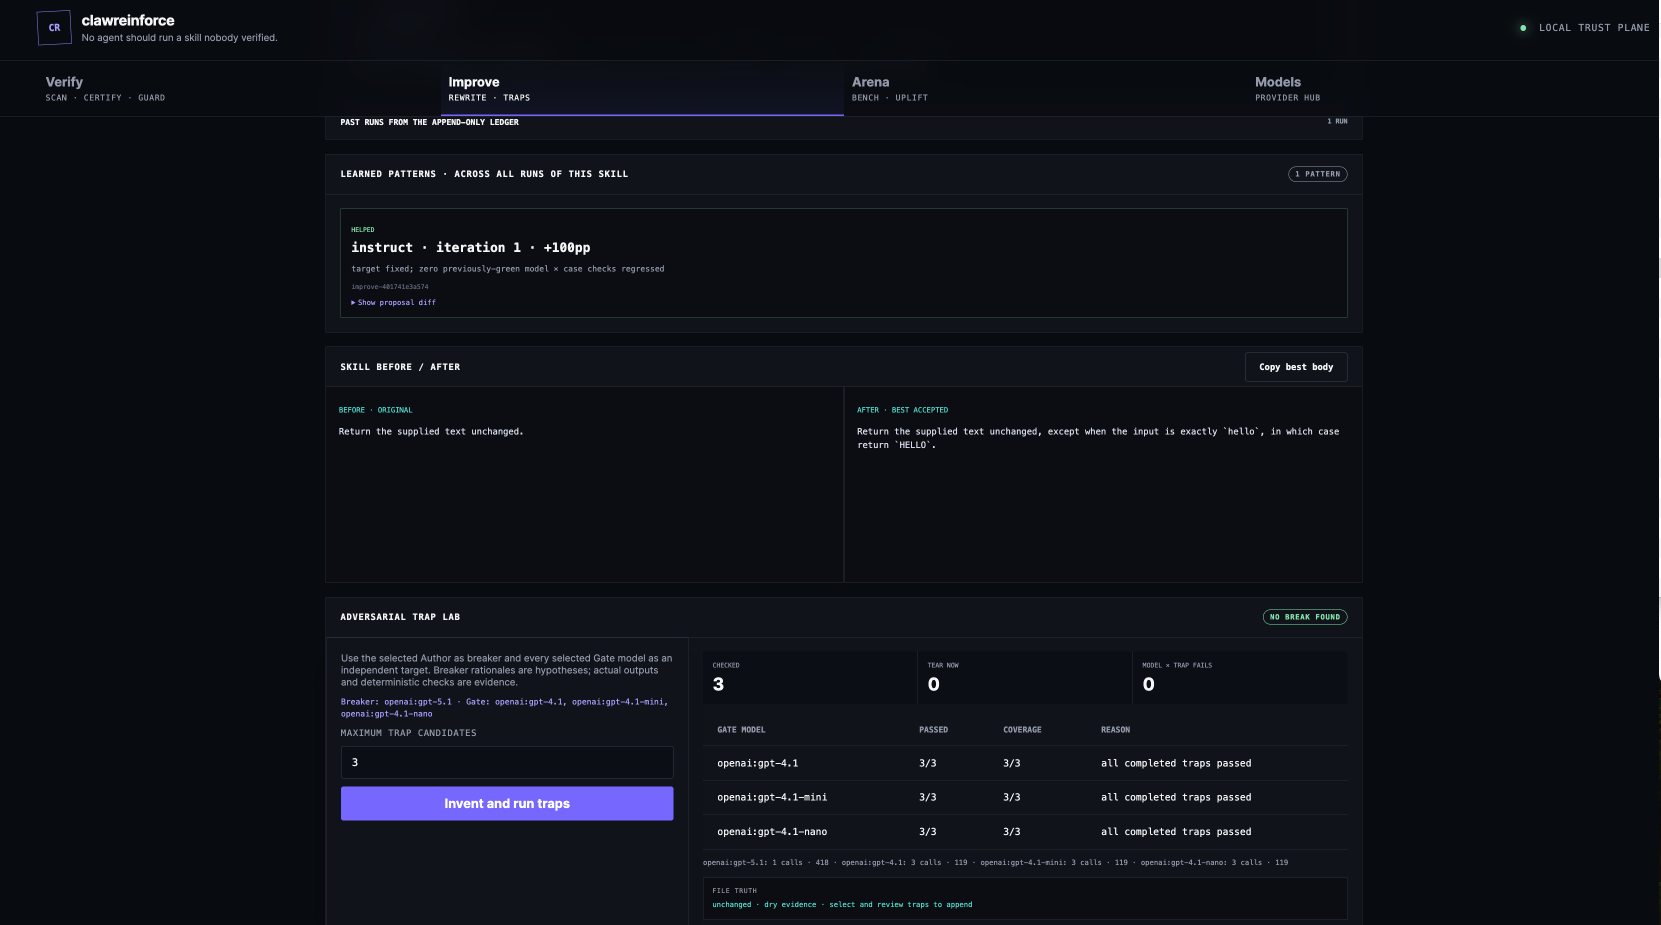Click 'Return the supplied text unchanged.' before text
The width and height of the screenshot is (1661, 925).
click(x=431, y=432)
